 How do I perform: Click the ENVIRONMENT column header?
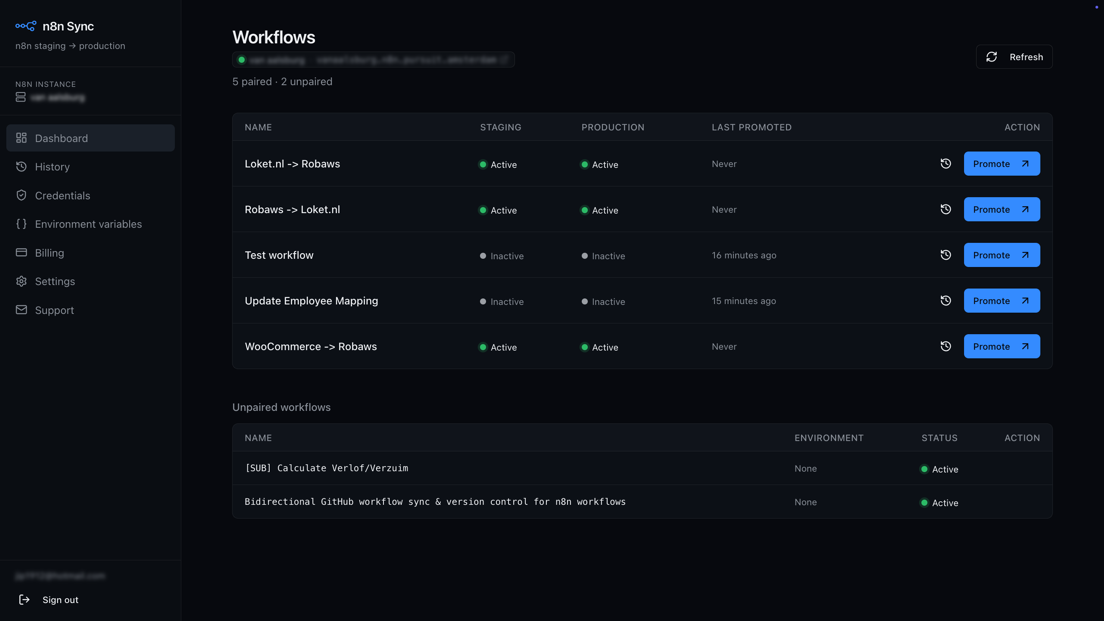point(829,438)
